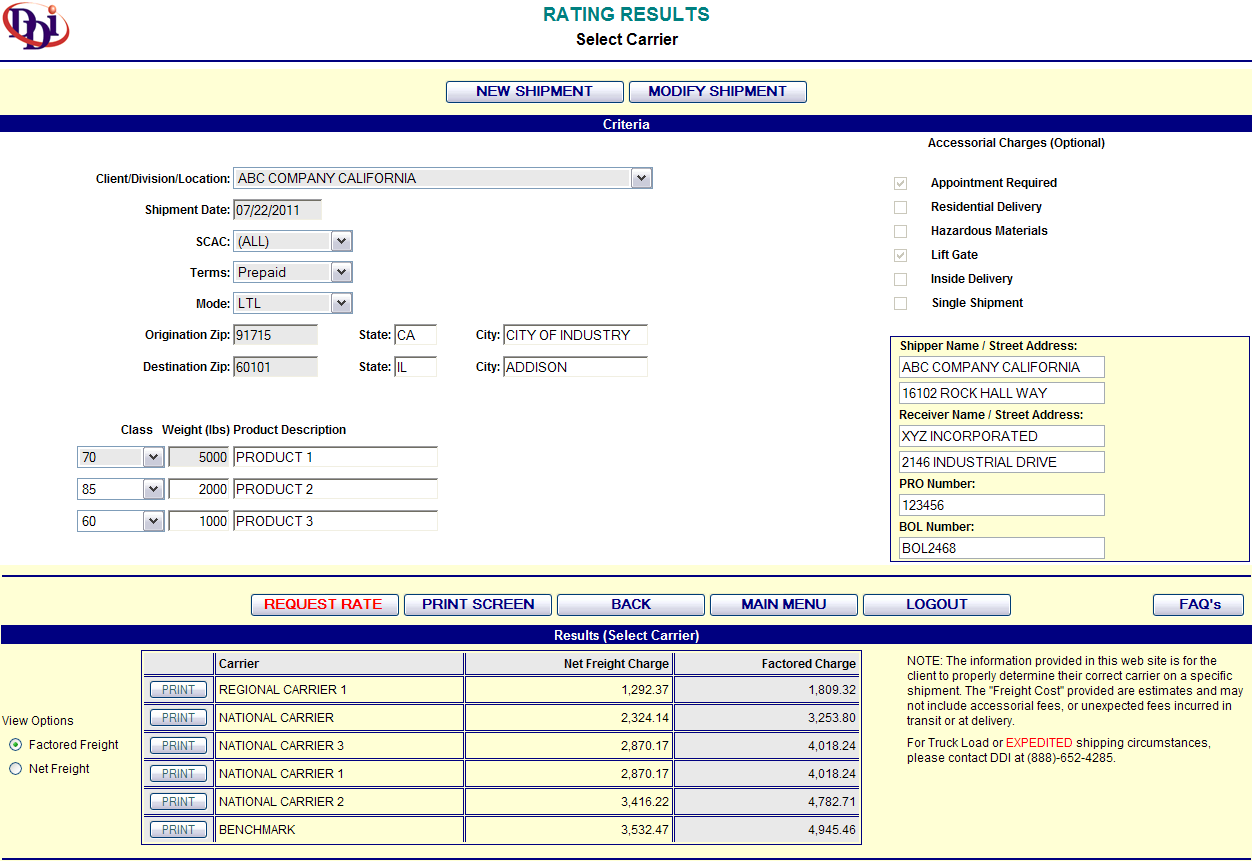Click the Addison city field
Image resolution: width=1255 pixels, height=864 pixels.
click(575, 367)
